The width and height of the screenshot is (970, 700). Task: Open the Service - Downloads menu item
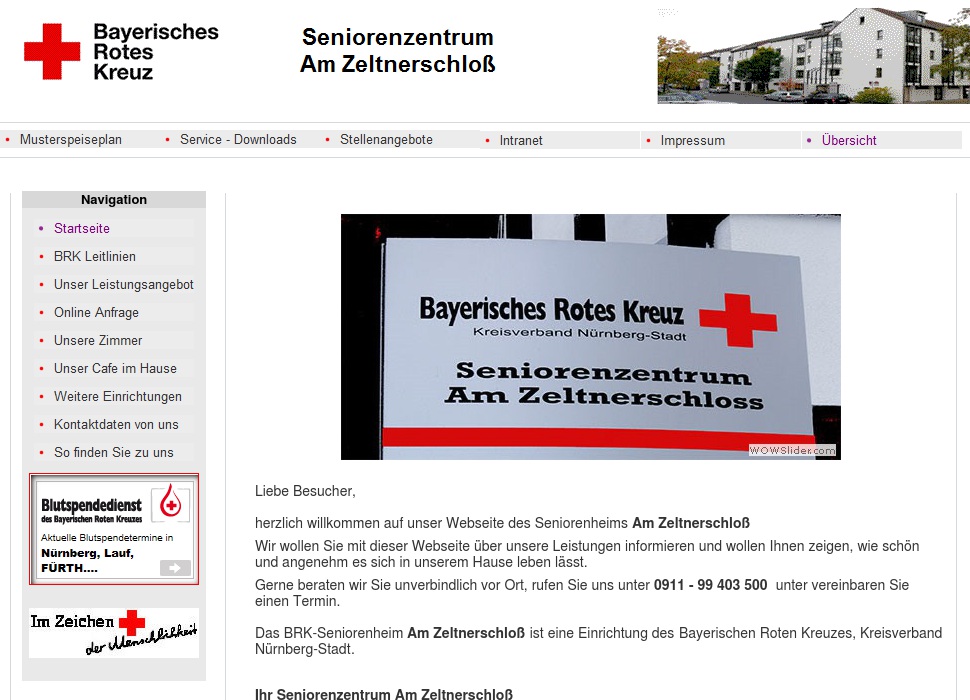[238, 139]
